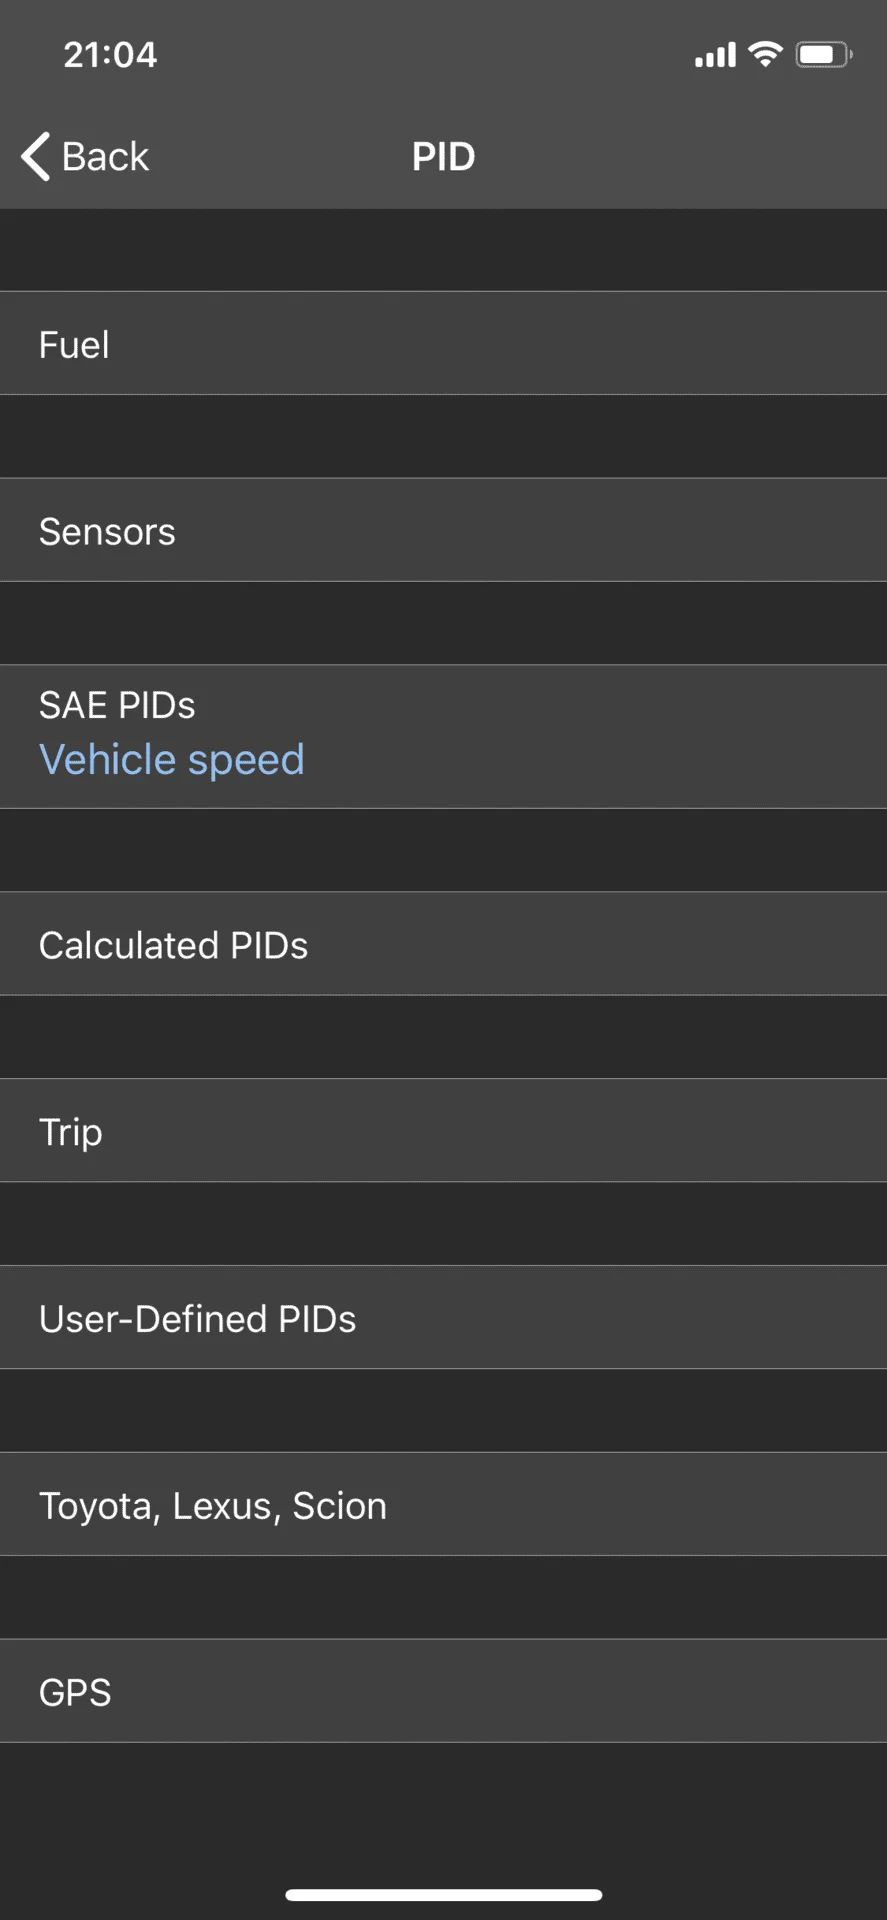Expand the User-Defined PIDs group
The image size is (887, 1920).
pos(443,1318)
